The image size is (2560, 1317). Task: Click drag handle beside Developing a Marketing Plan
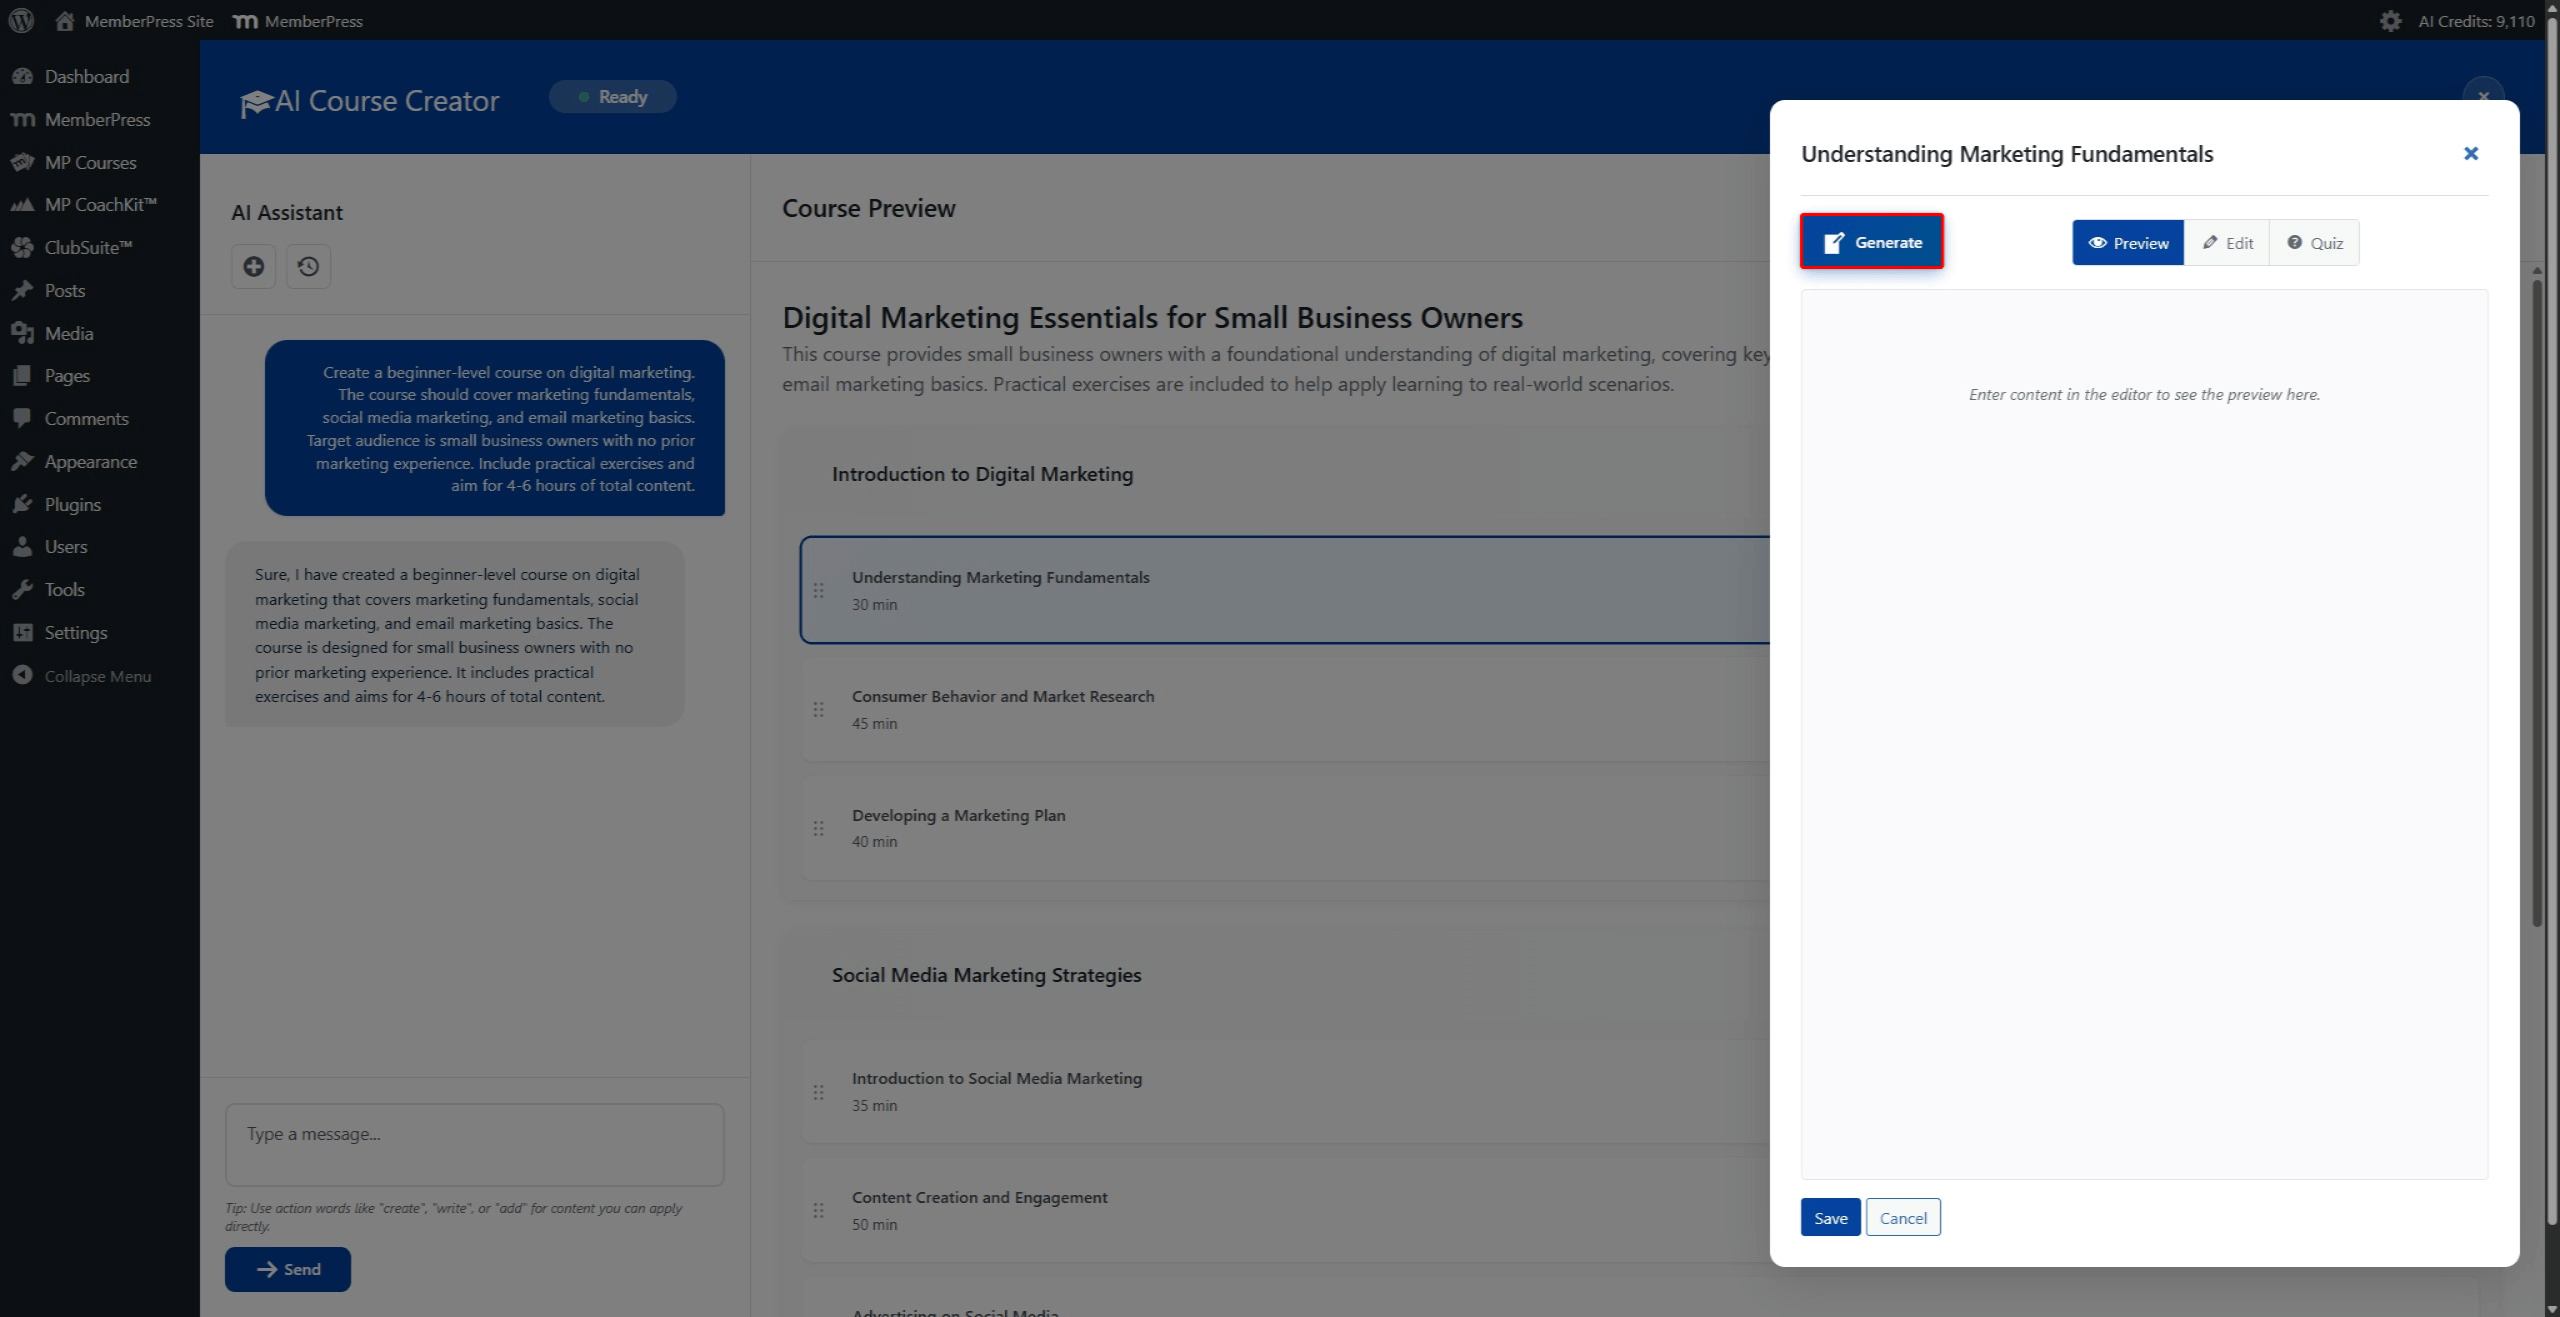[819, 828]
